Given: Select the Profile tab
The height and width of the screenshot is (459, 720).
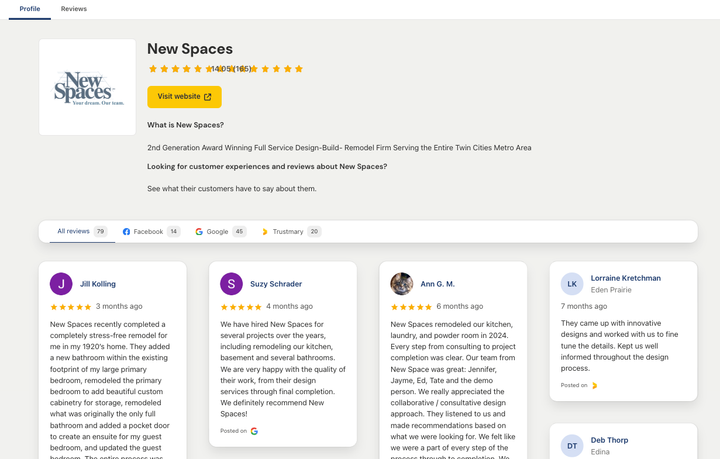Looking at the screenshot, I should pos(30,9).
